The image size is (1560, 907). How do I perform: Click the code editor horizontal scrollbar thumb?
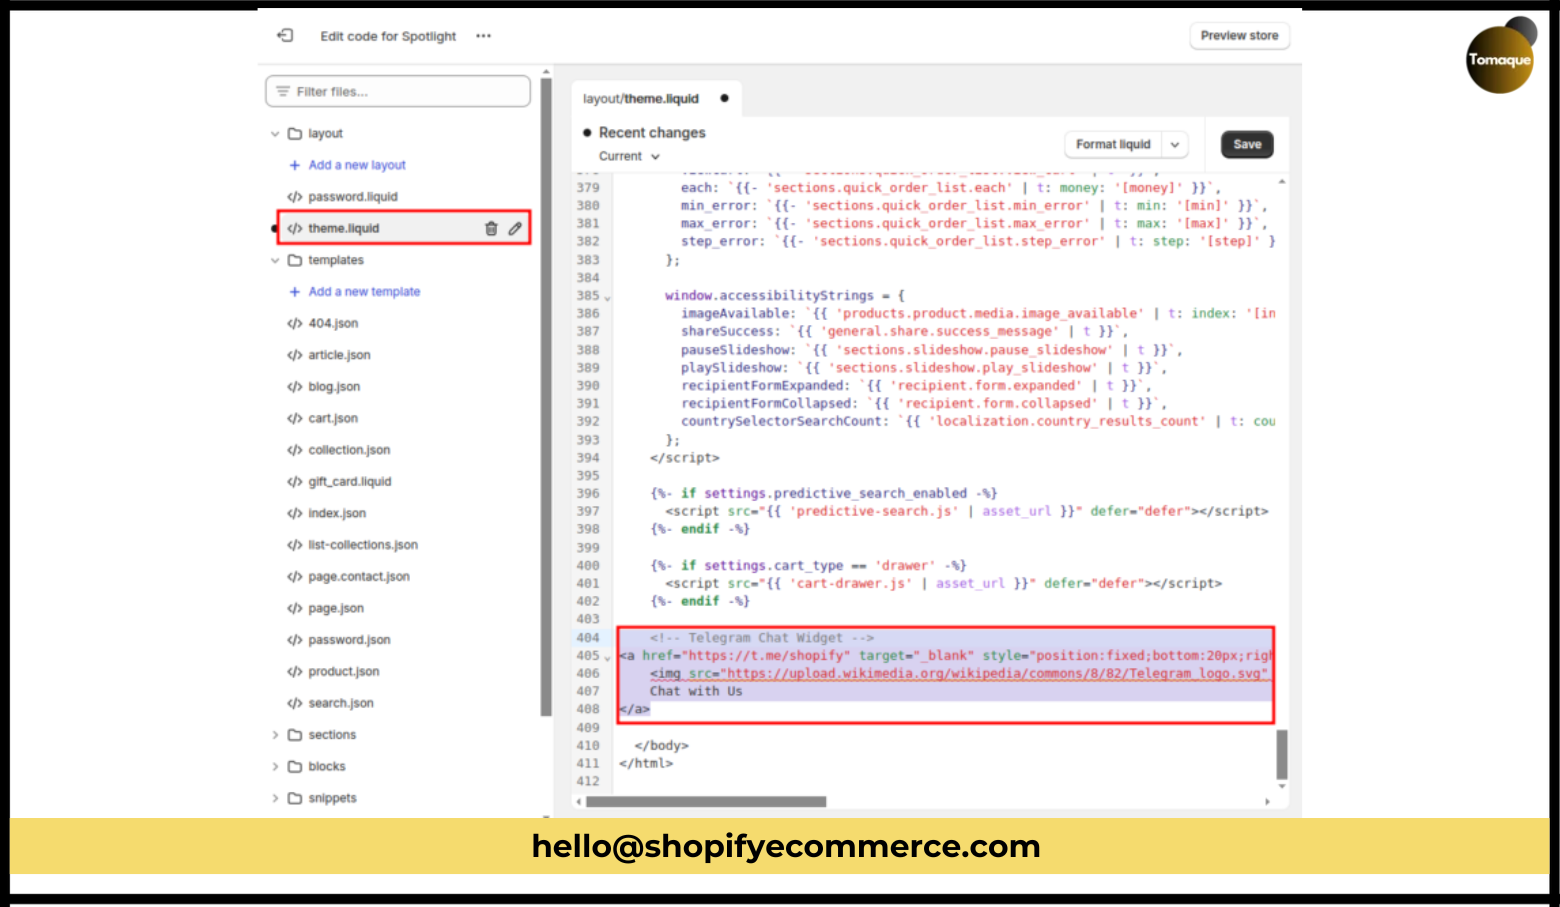click(x=706, y=802)
